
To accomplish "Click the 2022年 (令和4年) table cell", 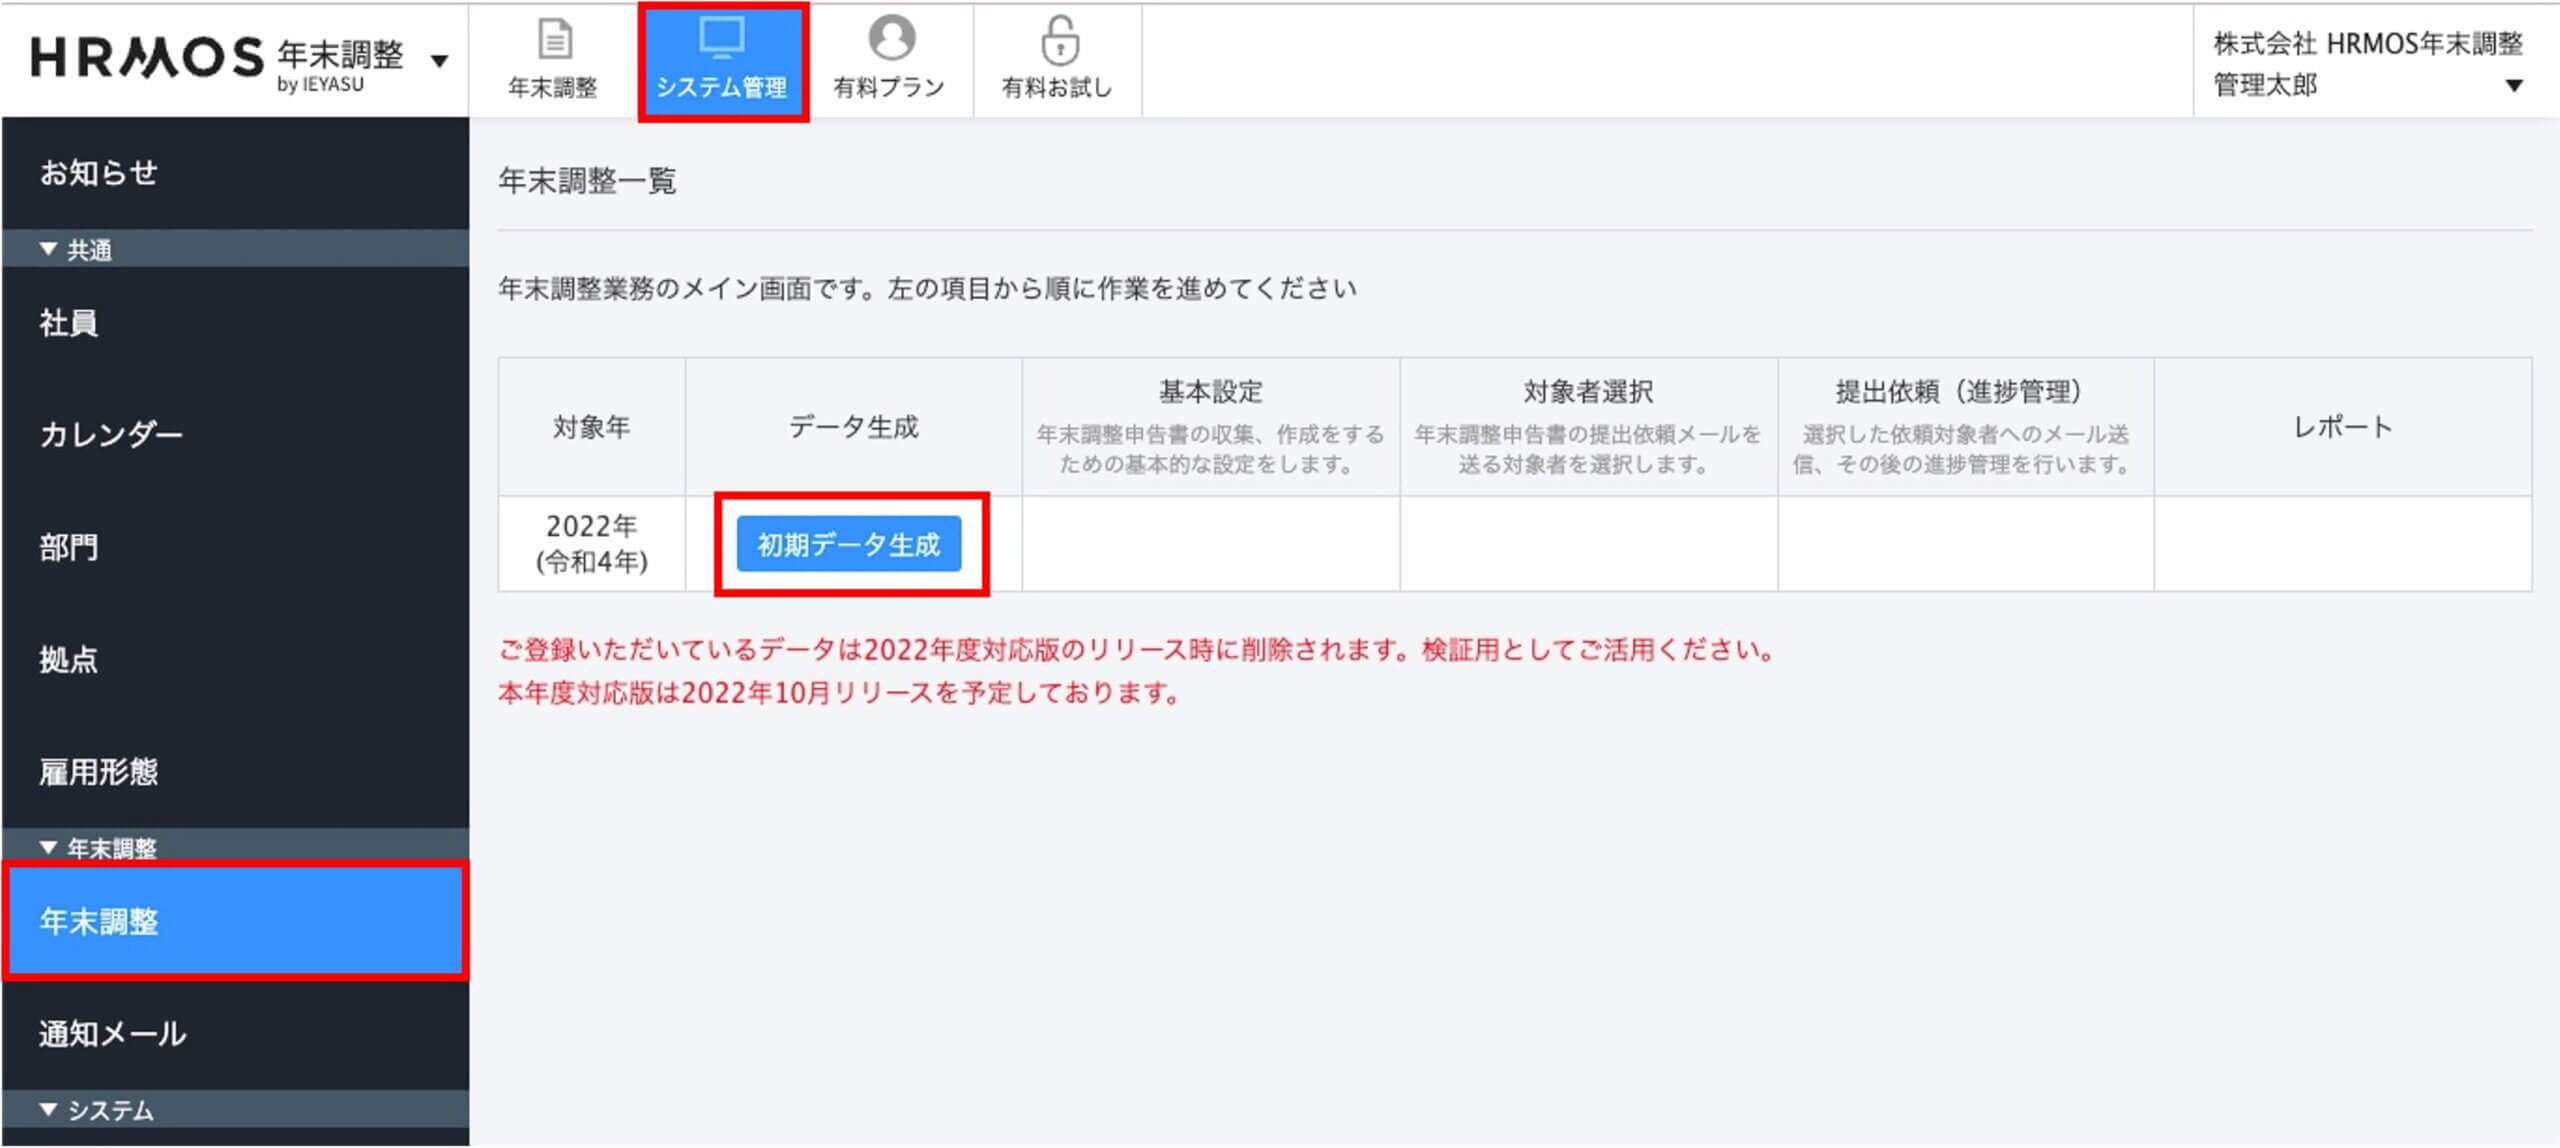I will [591, 544].
